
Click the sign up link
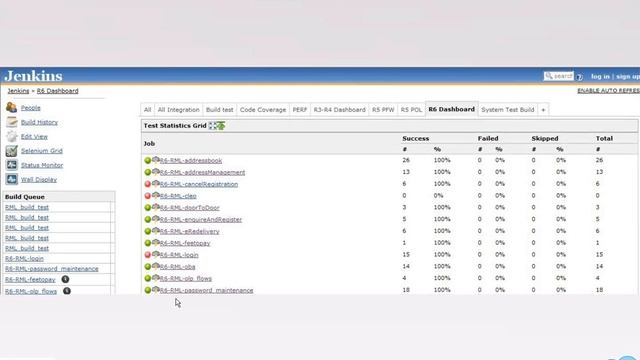pos(628,76)
